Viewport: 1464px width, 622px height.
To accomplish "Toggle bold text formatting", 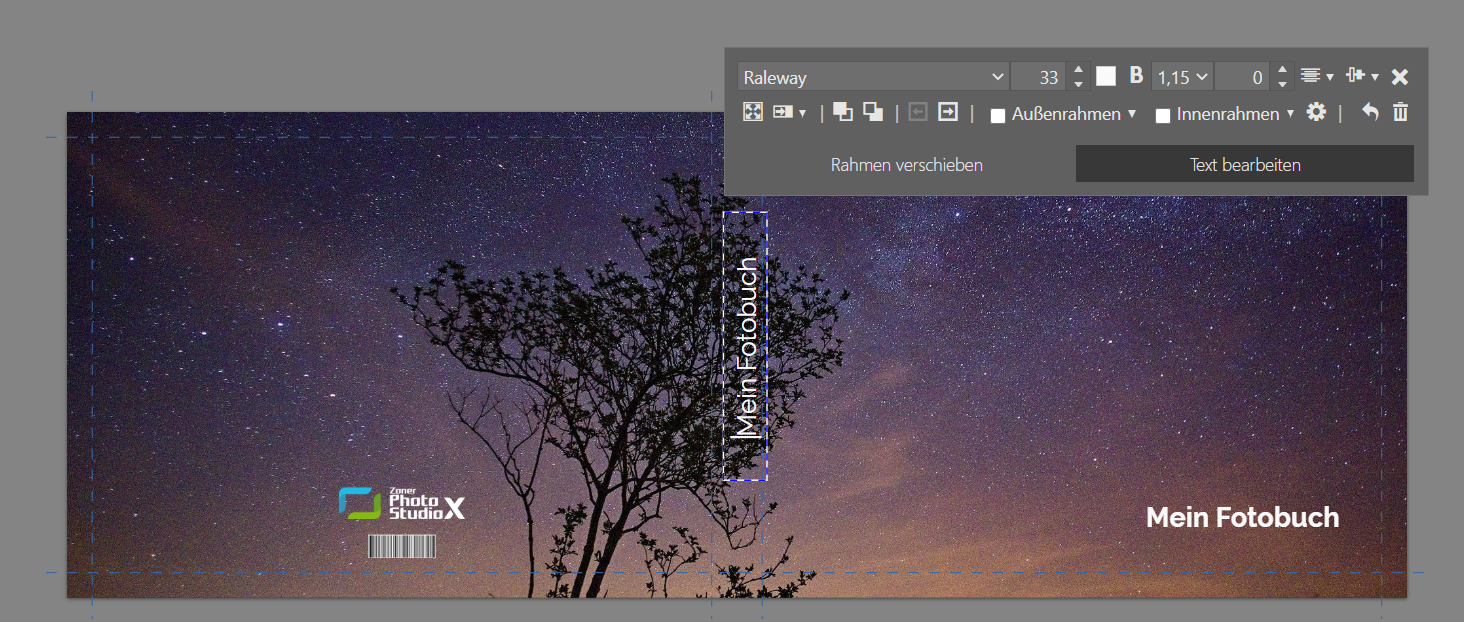I will click(1136, 76).
